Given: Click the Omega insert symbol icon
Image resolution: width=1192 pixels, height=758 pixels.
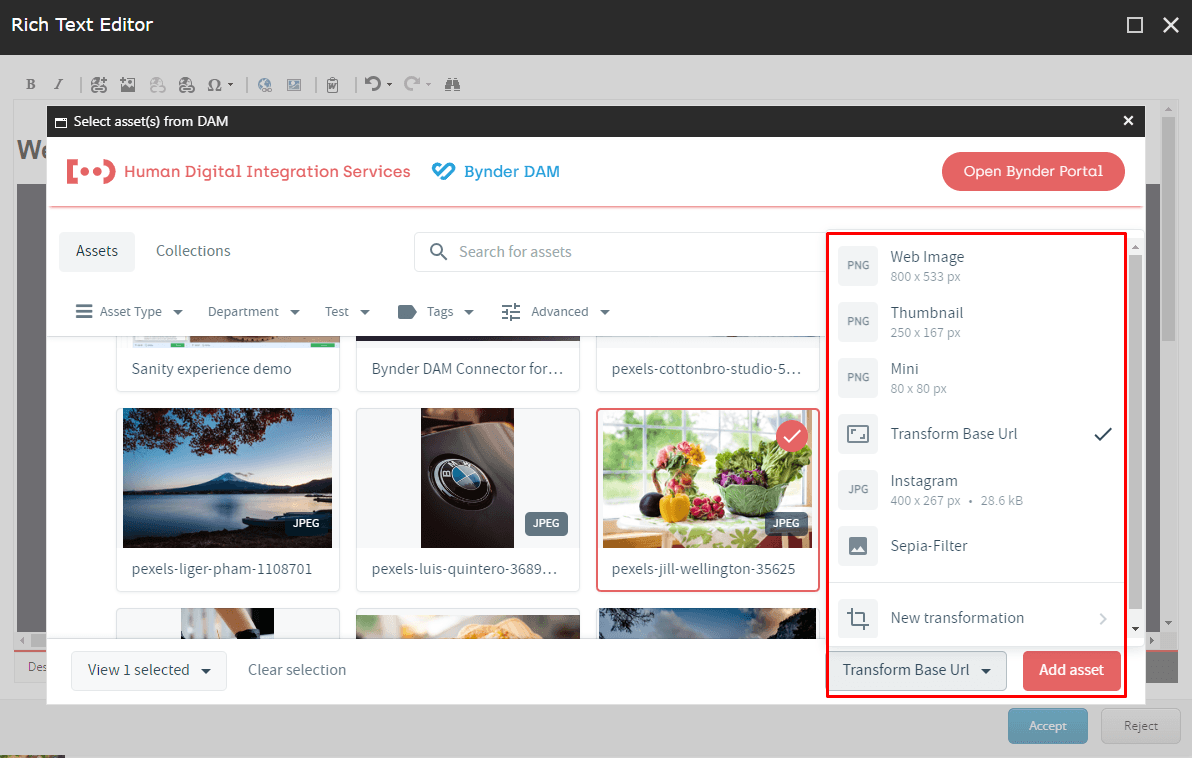Looking at the screenshot, I should click(214, 85).
